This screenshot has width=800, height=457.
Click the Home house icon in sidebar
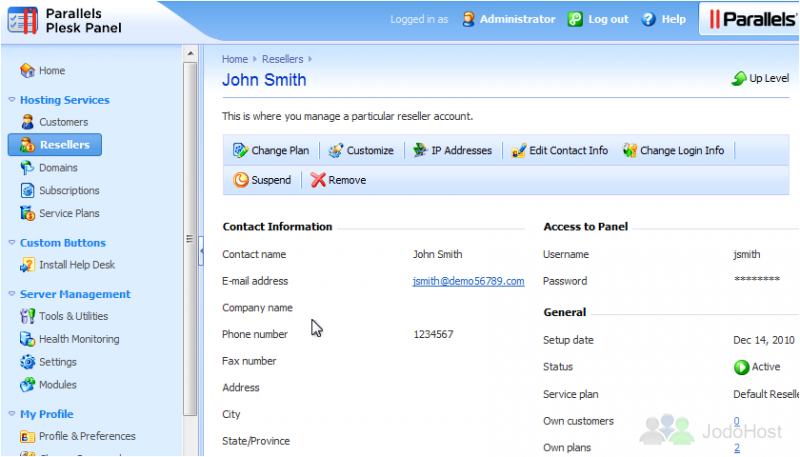[27, 70]
